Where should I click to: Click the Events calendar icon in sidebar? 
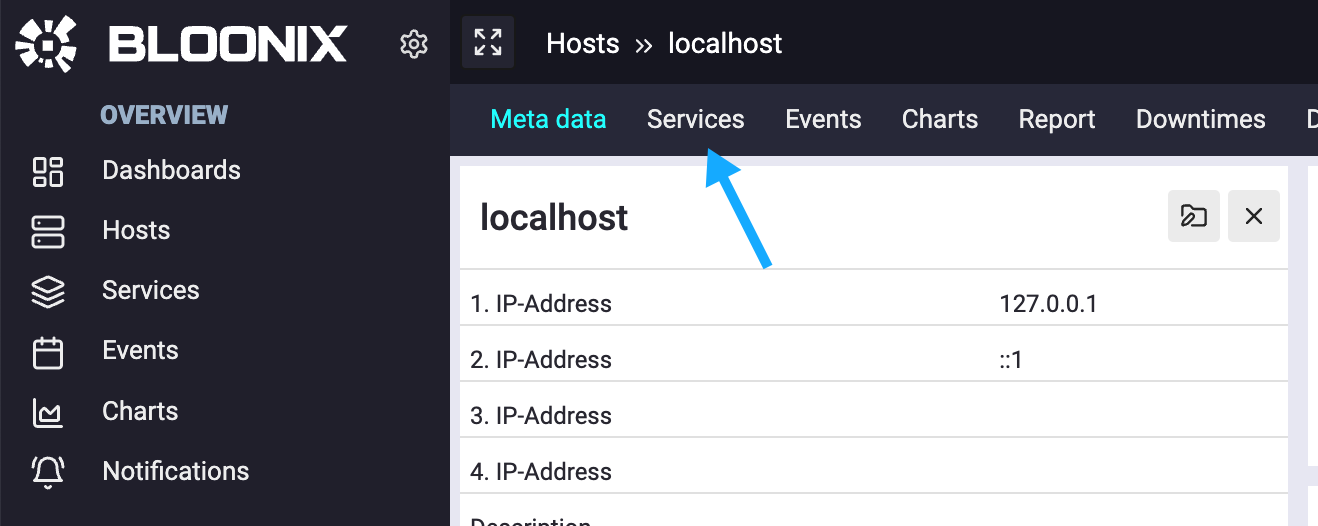click(x=48, y=352)
